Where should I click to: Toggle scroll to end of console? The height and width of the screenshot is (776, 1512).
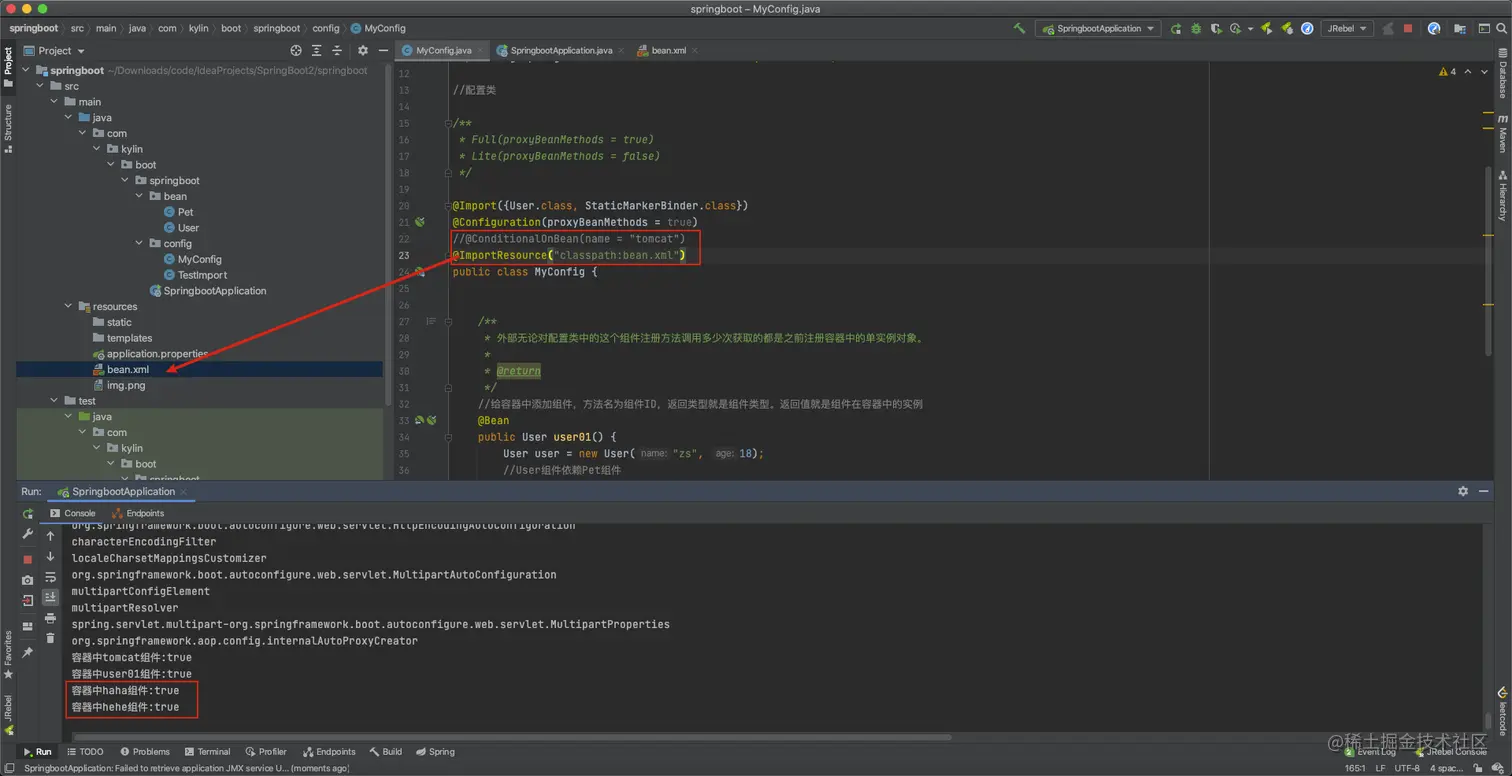[50, 597]
